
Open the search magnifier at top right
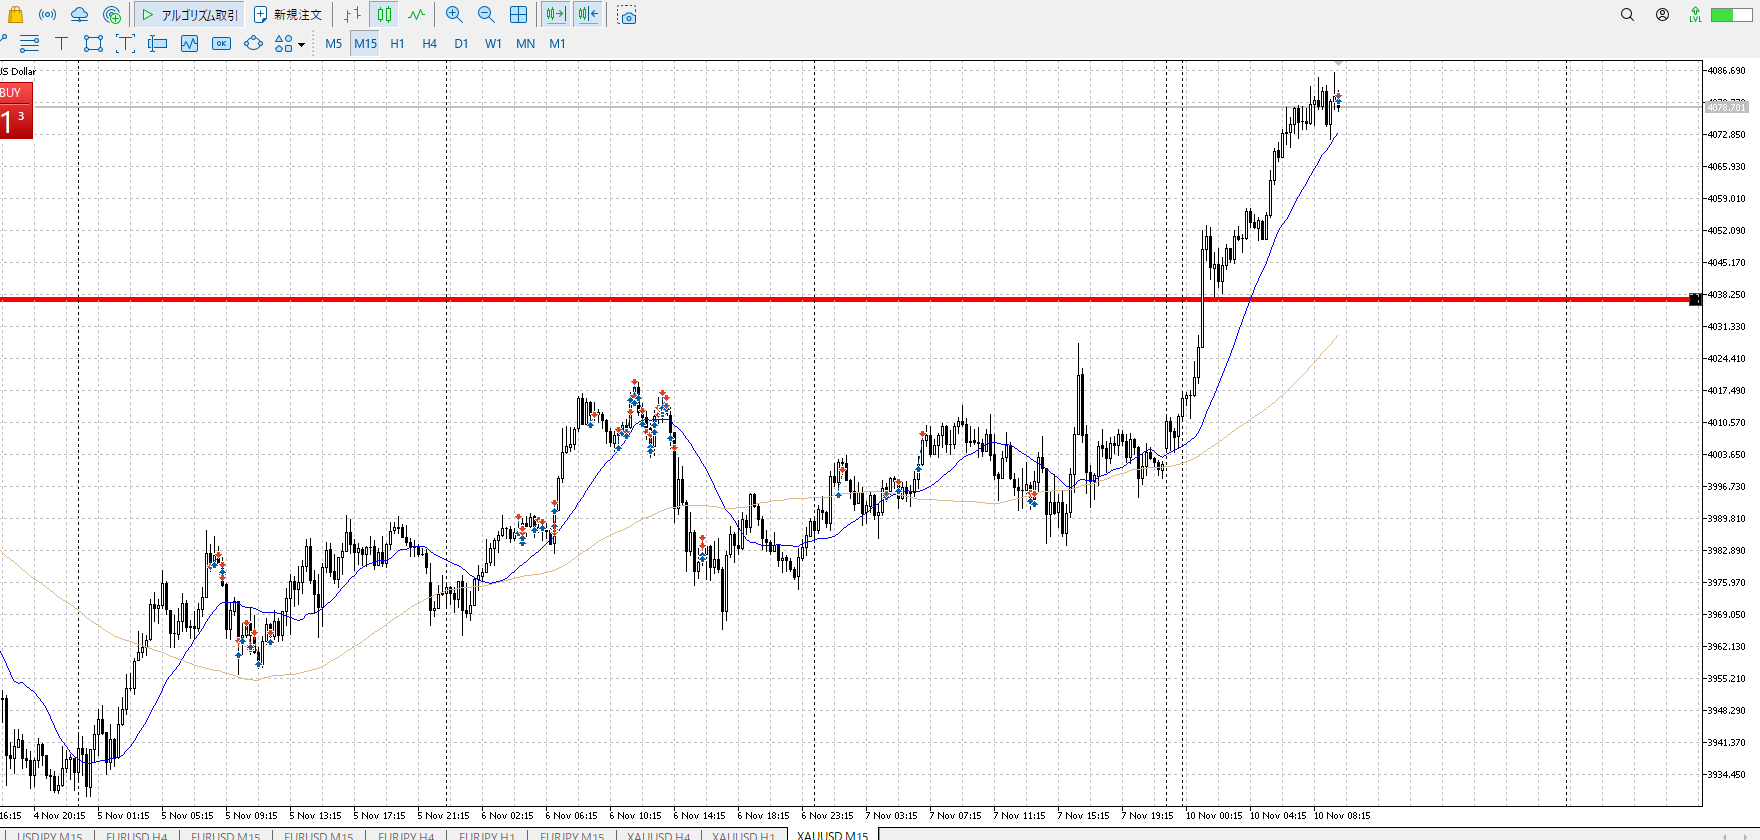pyautogui.click(x=1627, y=15)
